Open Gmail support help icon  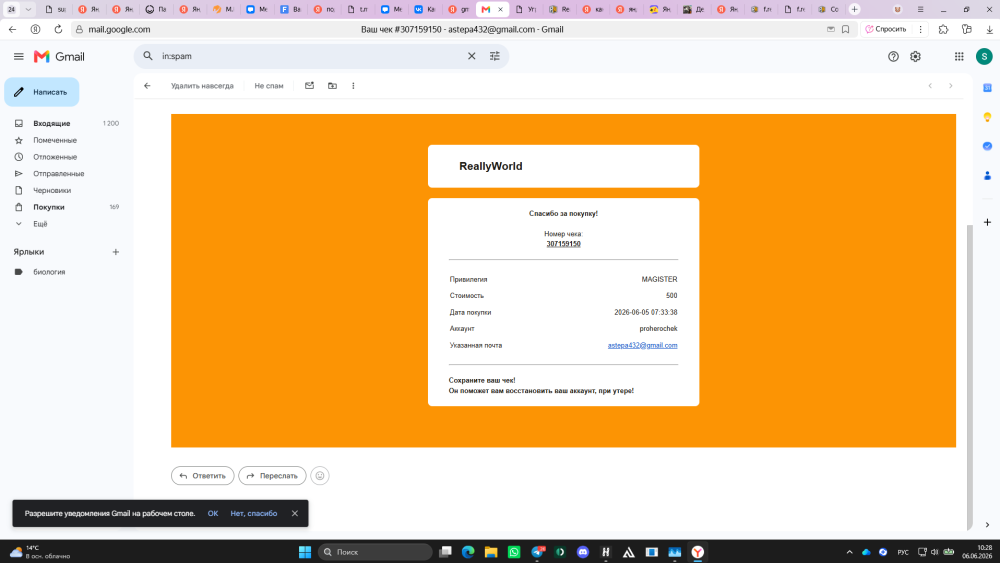pyautogui.click(x=893, y=56)
